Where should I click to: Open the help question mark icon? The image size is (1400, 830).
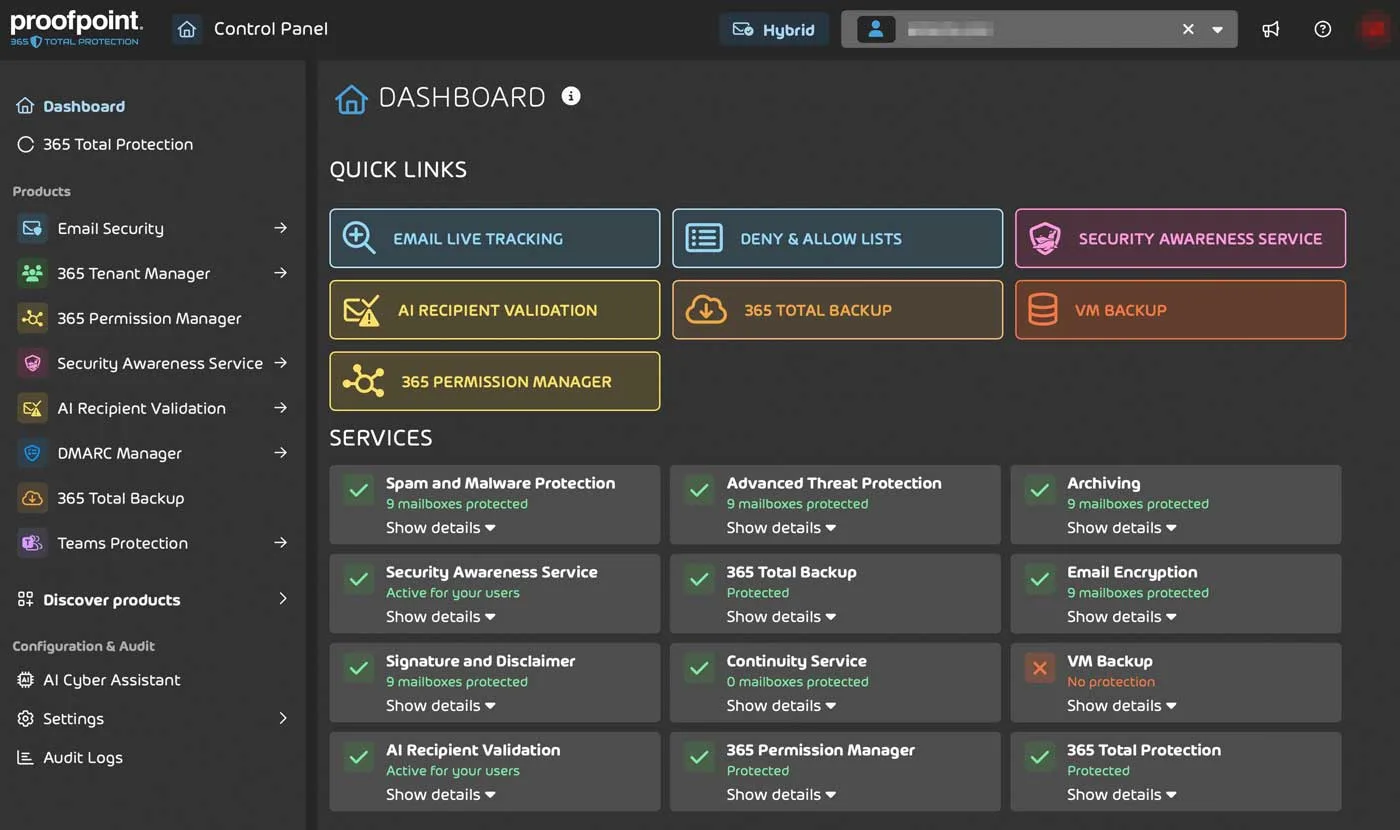(1322, 29)
